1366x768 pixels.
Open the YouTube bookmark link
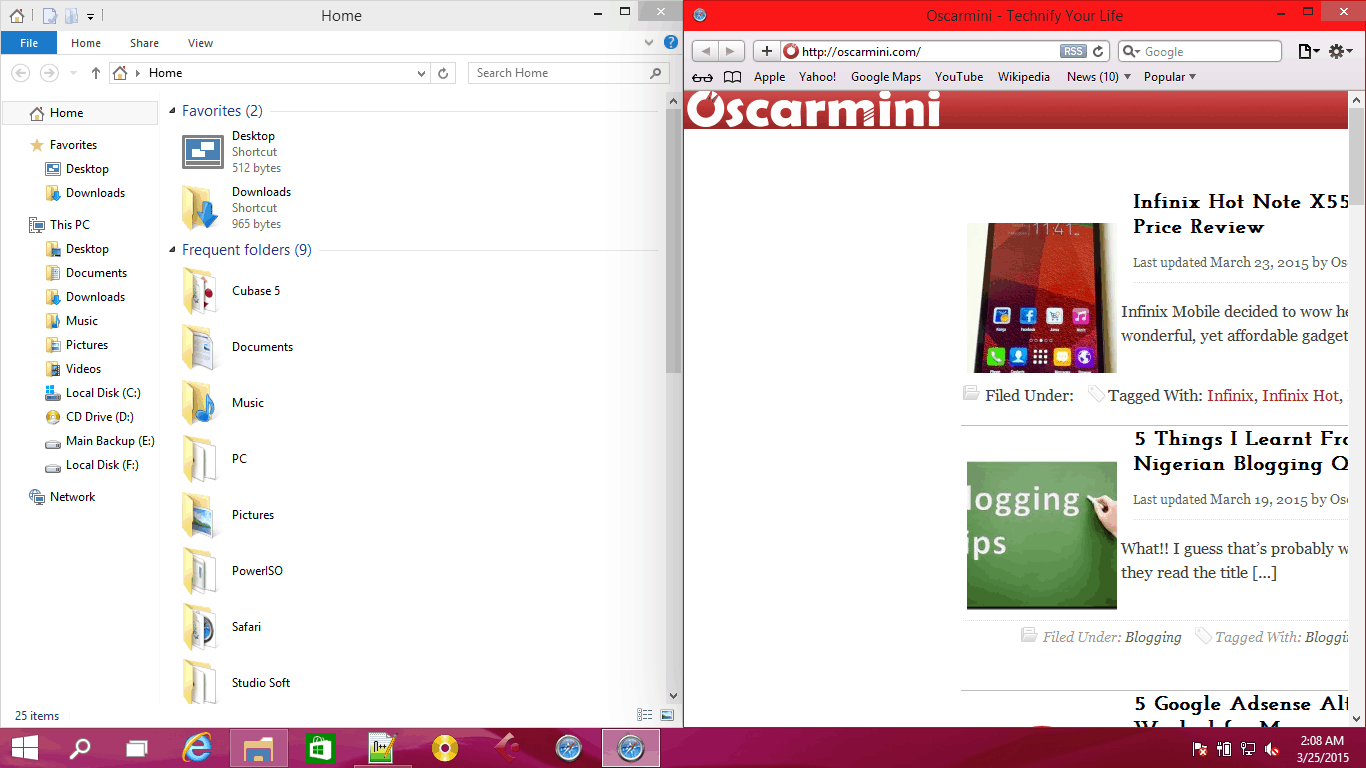click(958, 77)
